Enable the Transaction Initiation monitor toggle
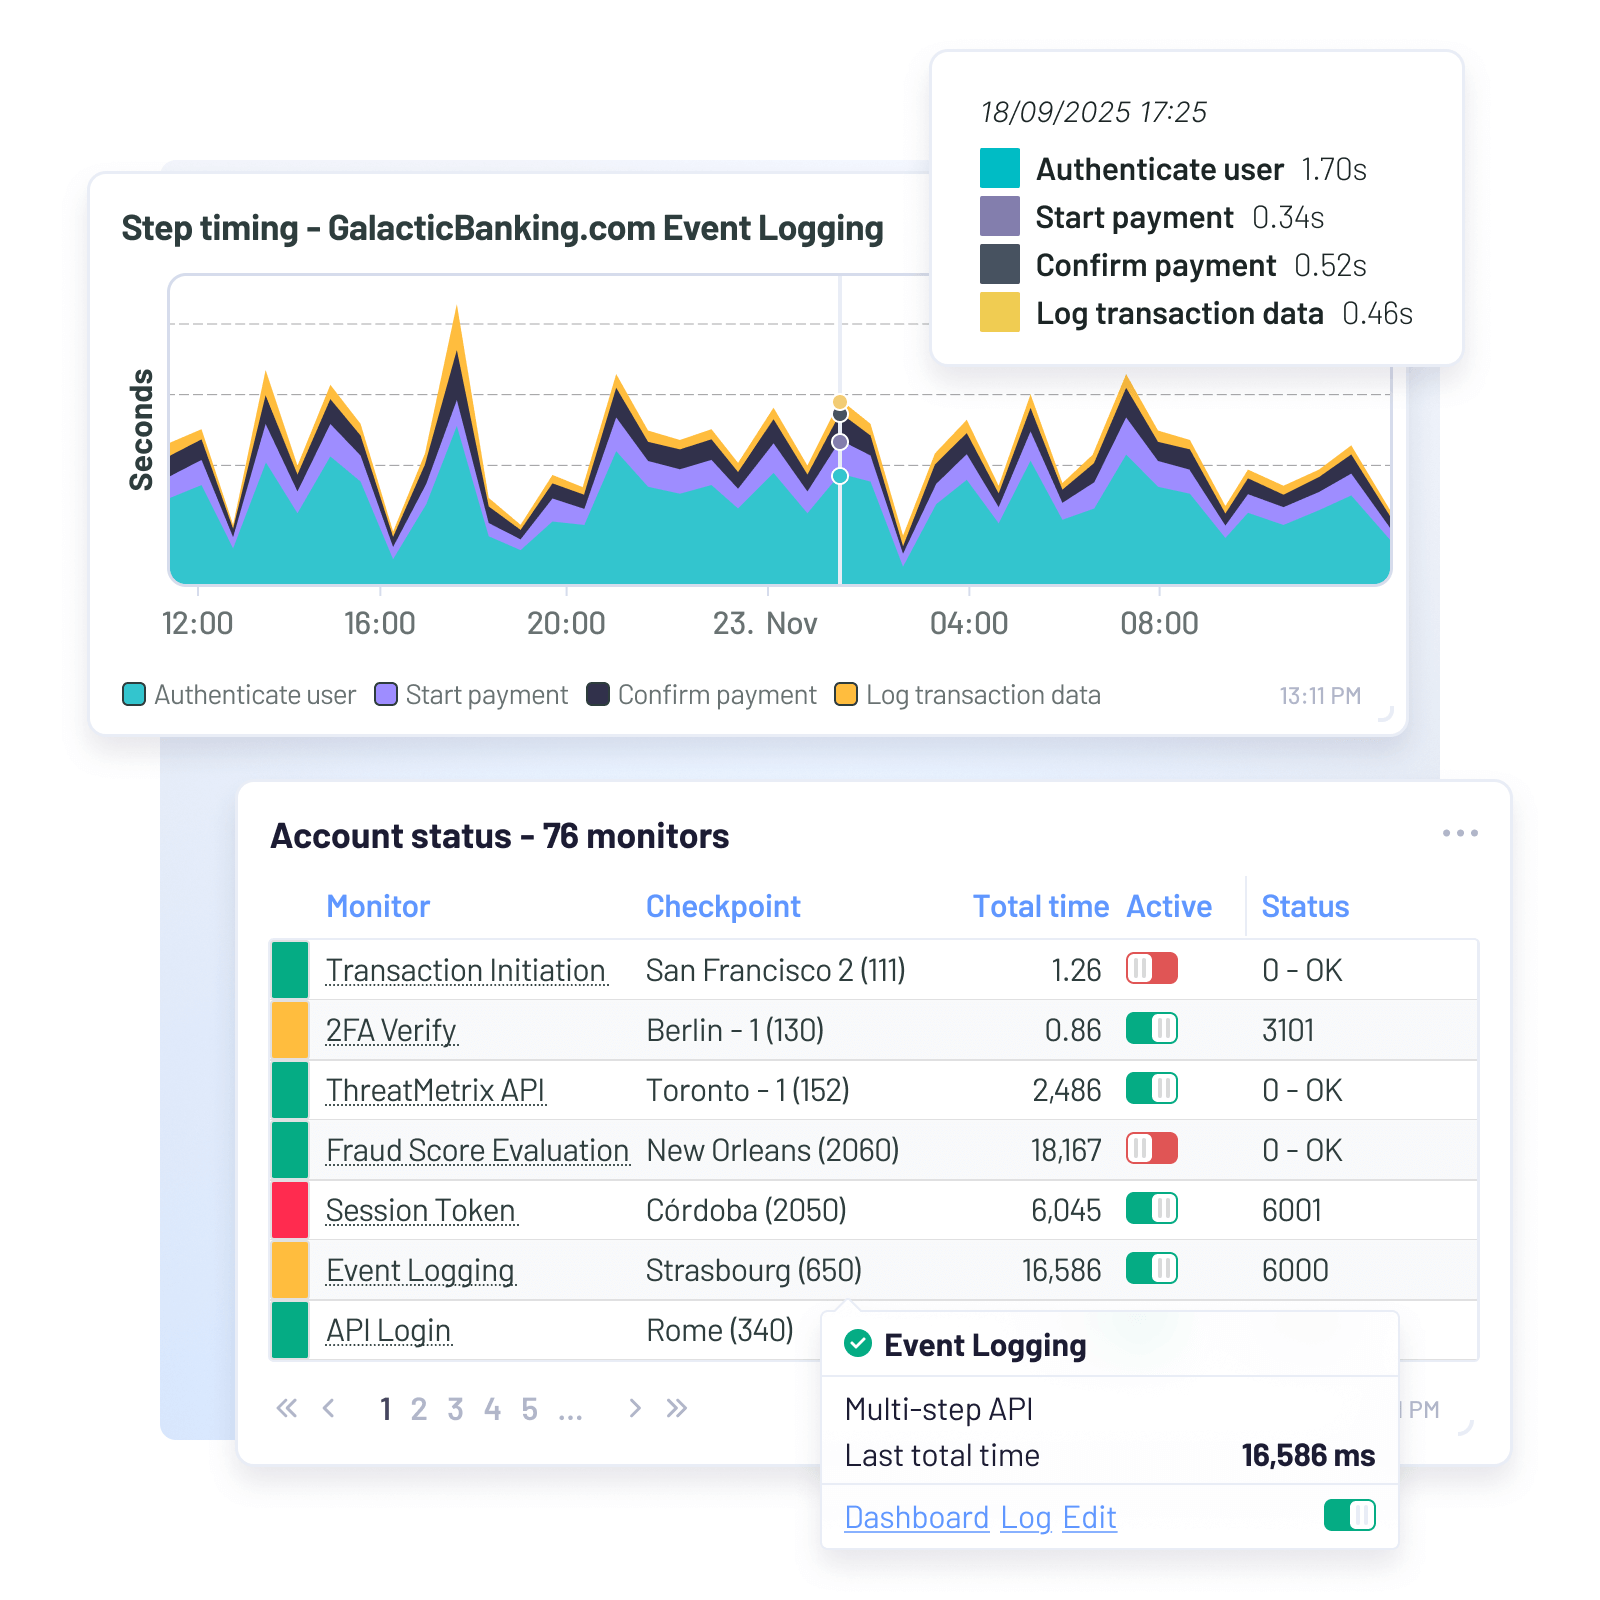The width and height of the screenshot is (1600, 1600). tap(1151, 969)
